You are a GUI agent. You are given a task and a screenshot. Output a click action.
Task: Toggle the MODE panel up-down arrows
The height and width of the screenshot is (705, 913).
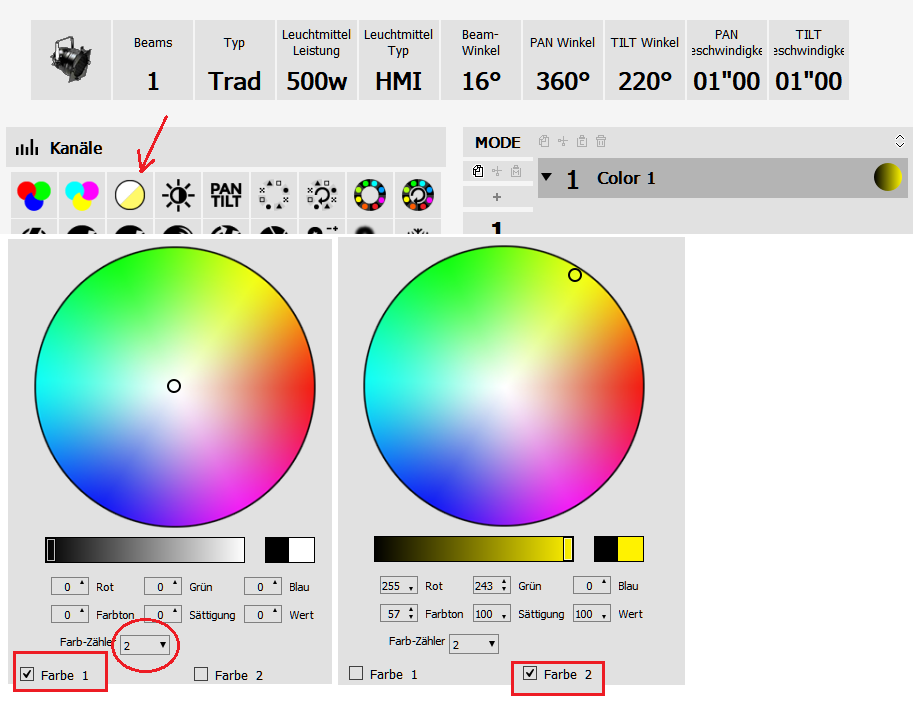click(x=900, y=141)
